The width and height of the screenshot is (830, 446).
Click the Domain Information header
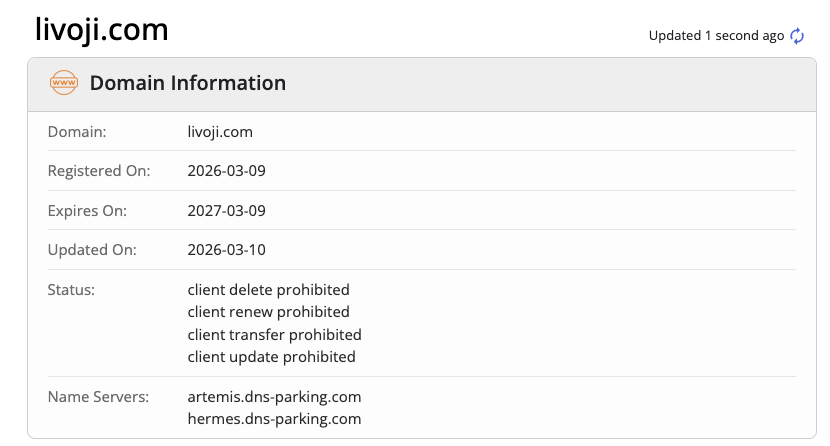click(188, 83)
